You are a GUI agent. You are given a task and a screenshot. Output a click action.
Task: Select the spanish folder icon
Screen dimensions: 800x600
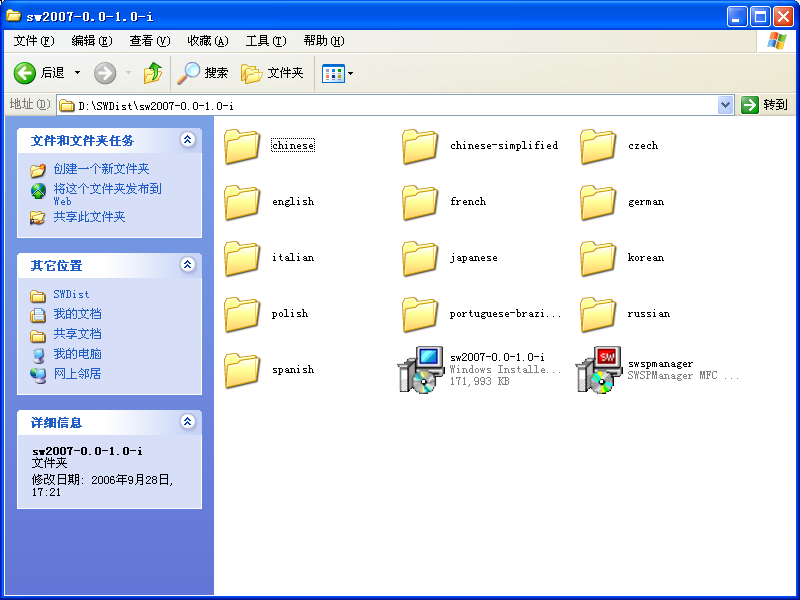coord(242,370)
